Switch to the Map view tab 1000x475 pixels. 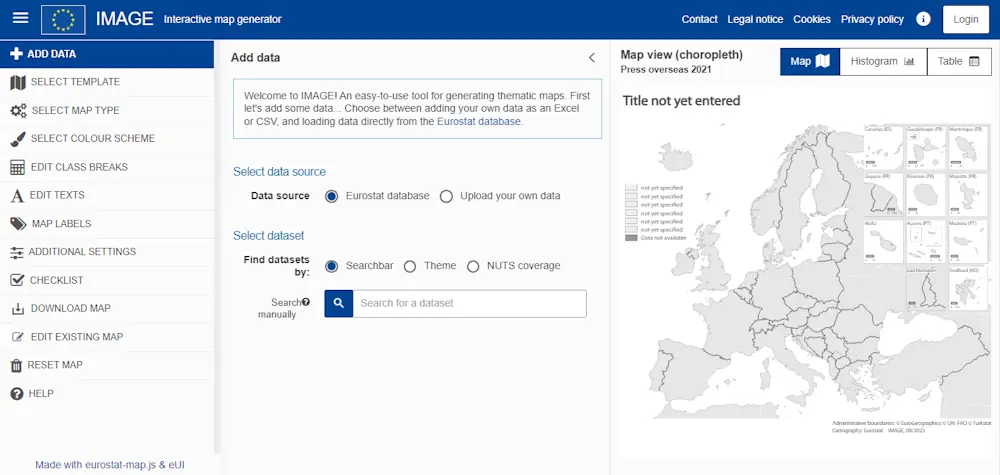click(x=810, y=61)
